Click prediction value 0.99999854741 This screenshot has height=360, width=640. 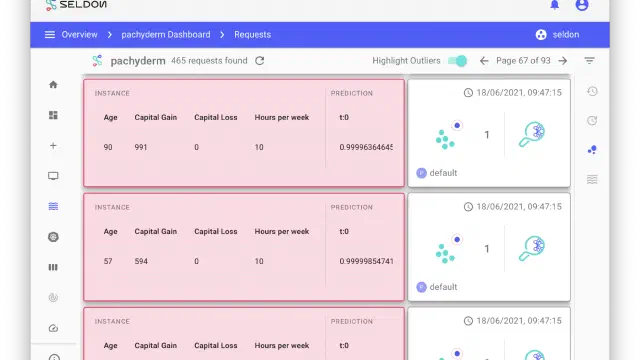point(366,261)
